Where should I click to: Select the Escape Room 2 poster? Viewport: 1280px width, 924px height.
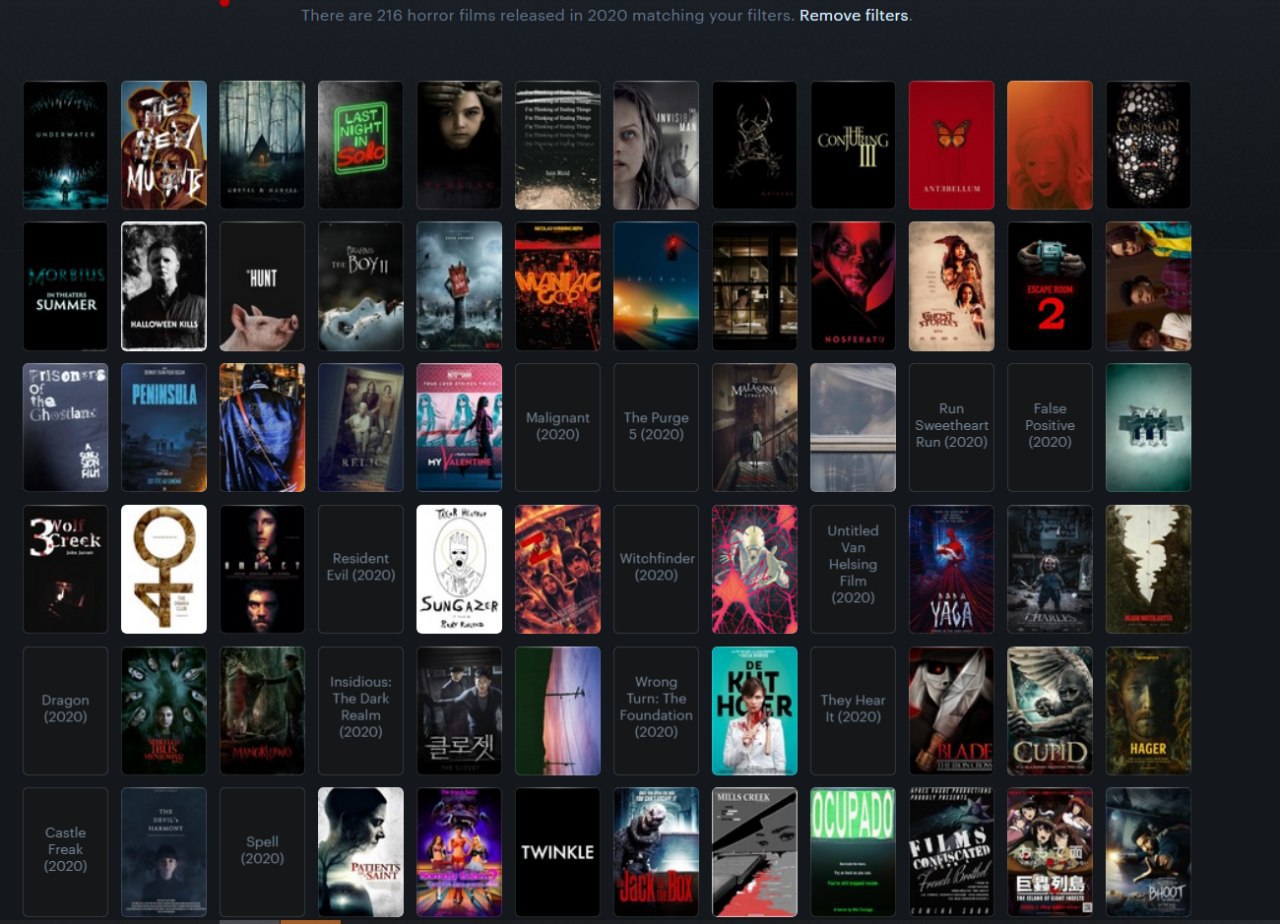1050,286
